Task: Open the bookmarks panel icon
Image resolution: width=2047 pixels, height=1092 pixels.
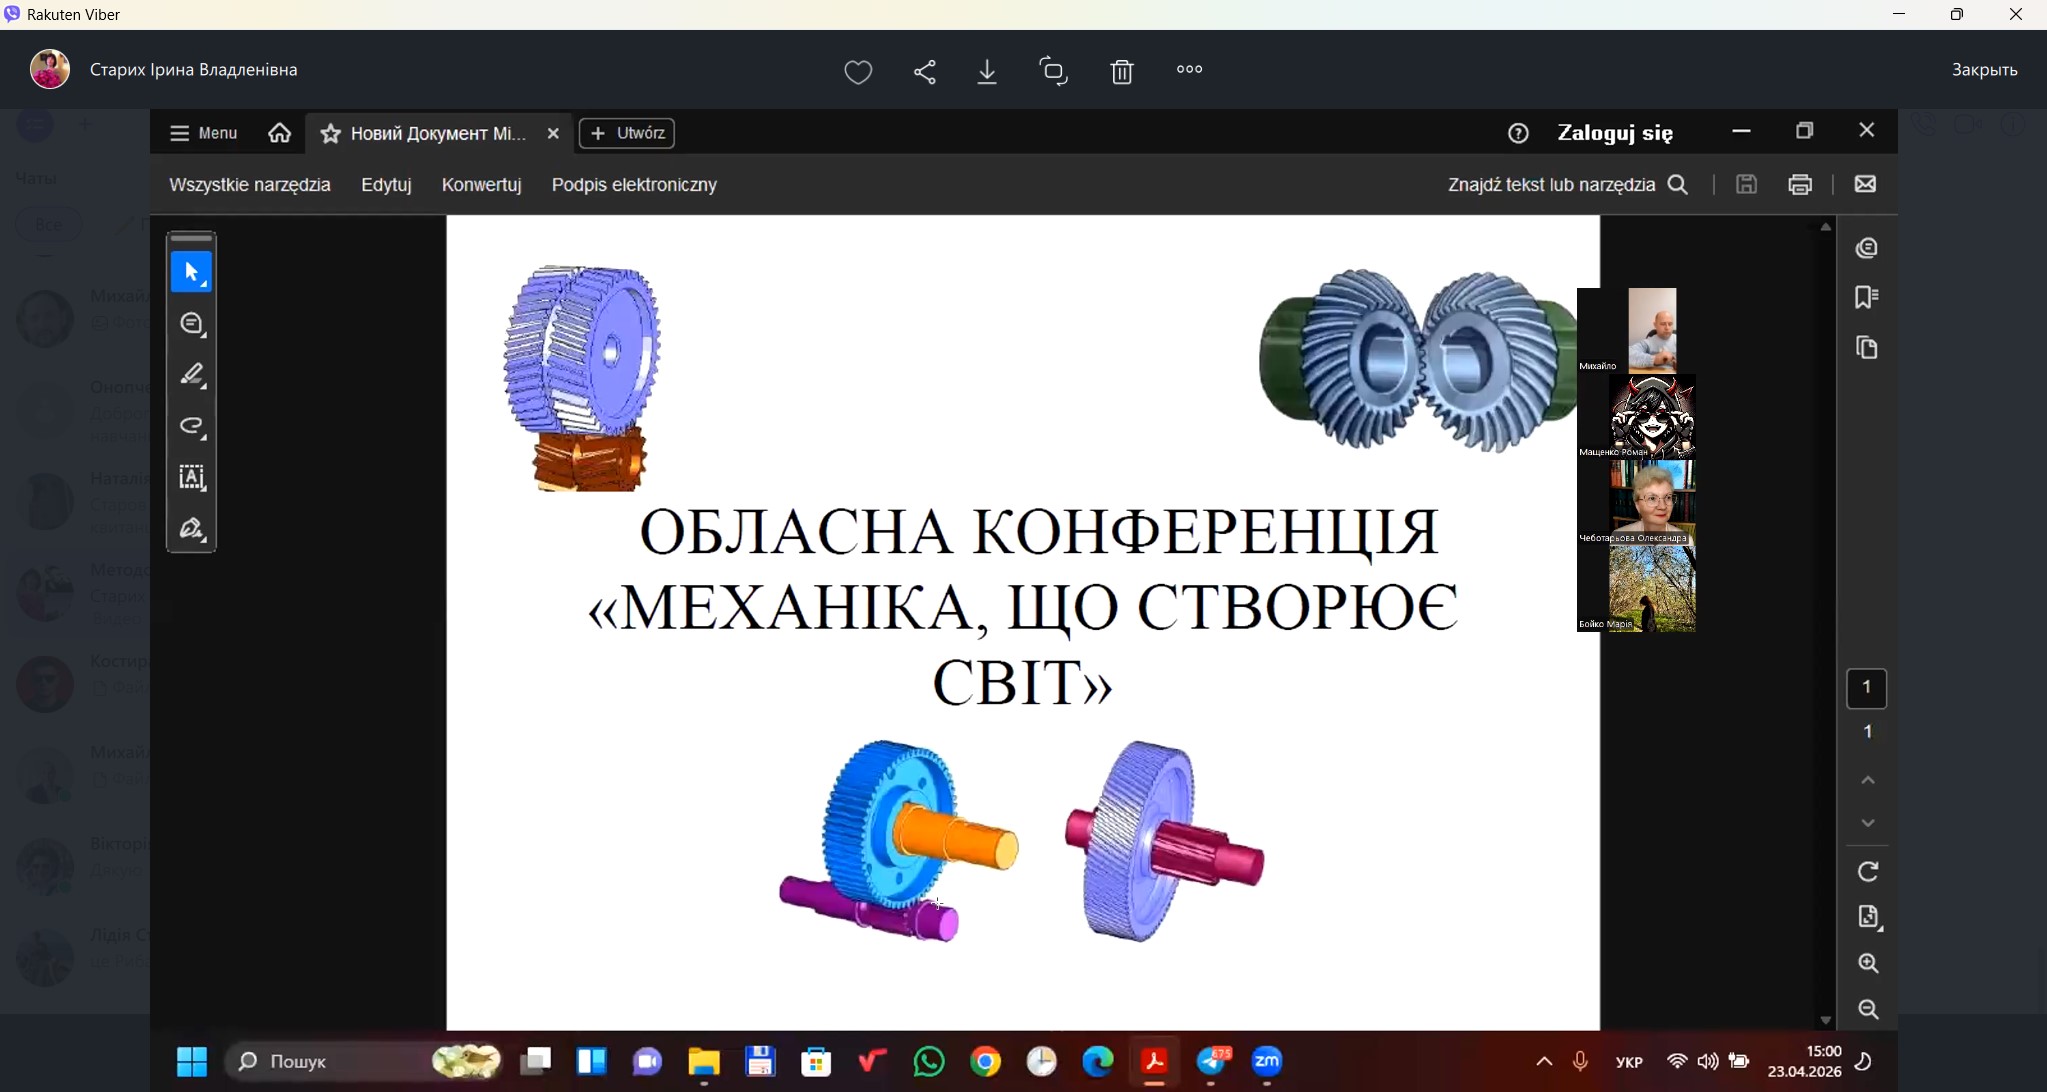Action: (x=1866, y=297)
